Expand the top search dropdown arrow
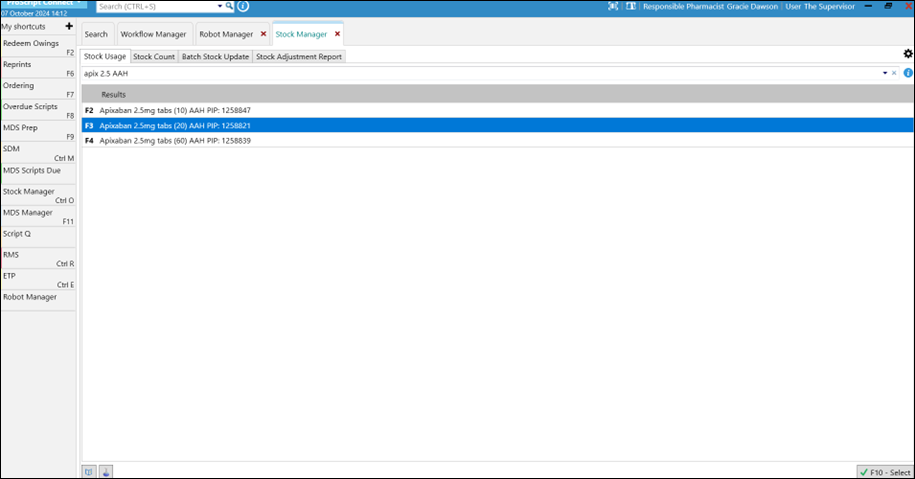The height and width of the screenshot is (479, 915). (x=220, y=6)
